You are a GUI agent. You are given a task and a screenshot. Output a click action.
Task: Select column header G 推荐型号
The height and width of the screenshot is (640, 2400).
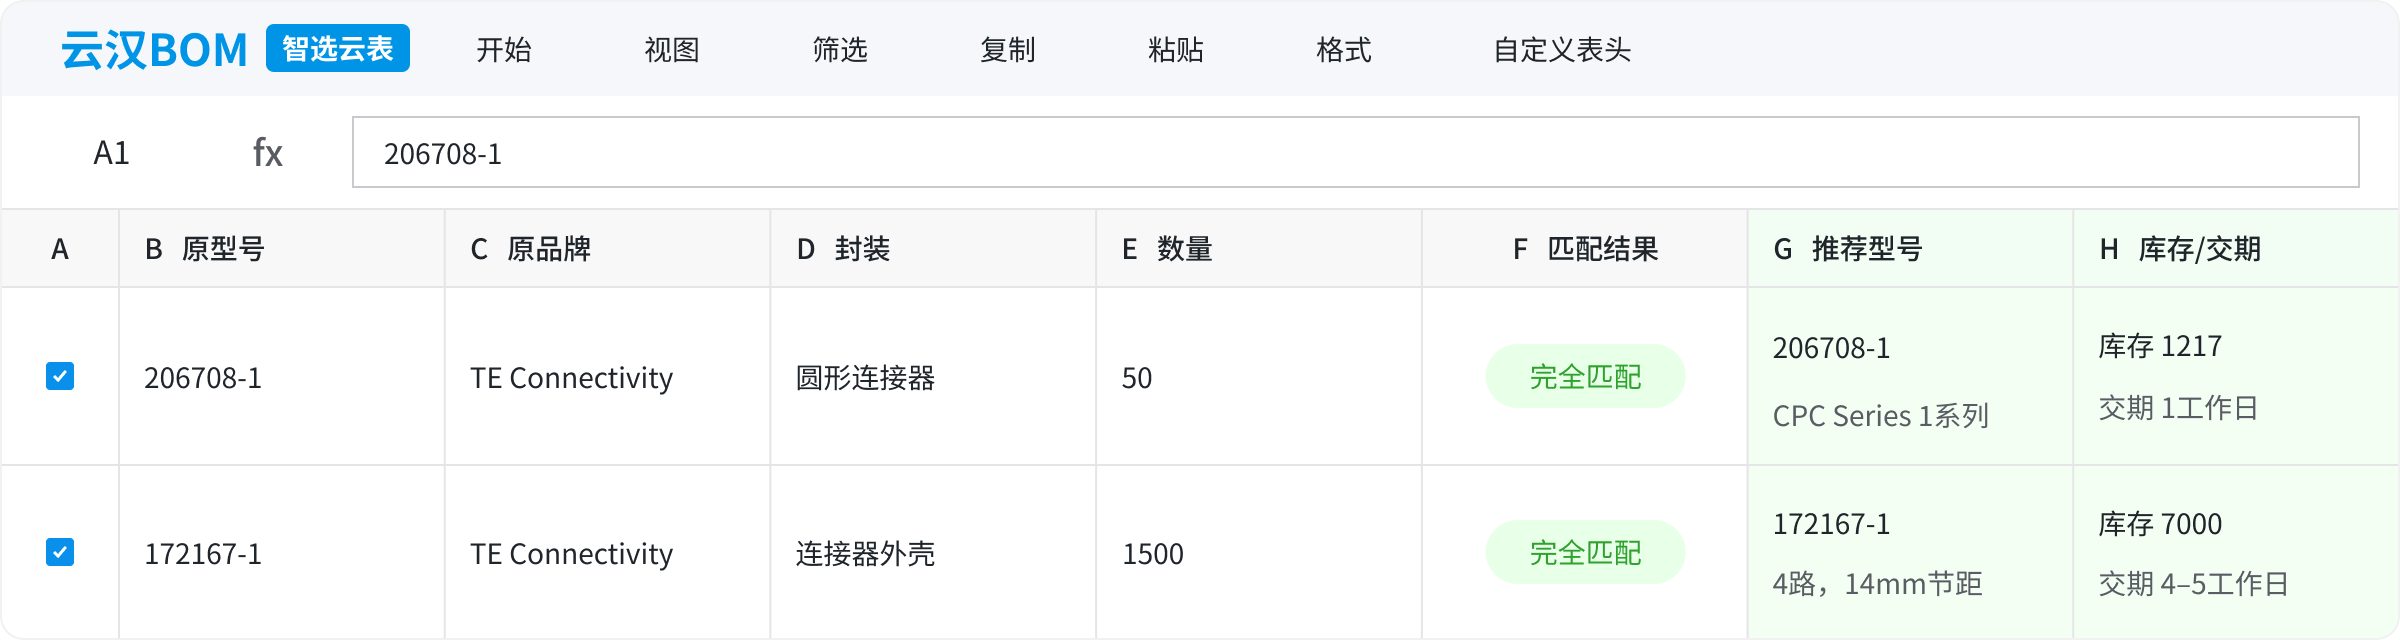1910,248
